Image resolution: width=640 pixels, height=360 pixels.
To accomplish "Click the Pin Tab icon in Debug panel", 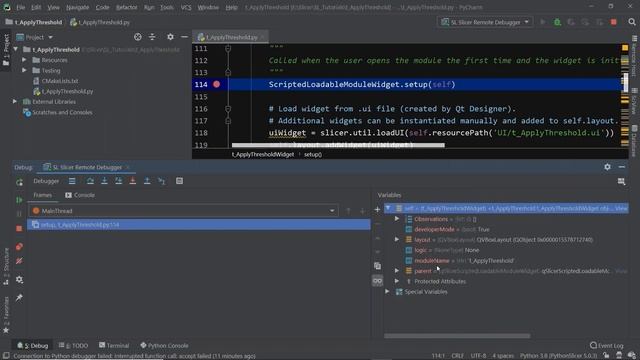I will click(19, 298).
